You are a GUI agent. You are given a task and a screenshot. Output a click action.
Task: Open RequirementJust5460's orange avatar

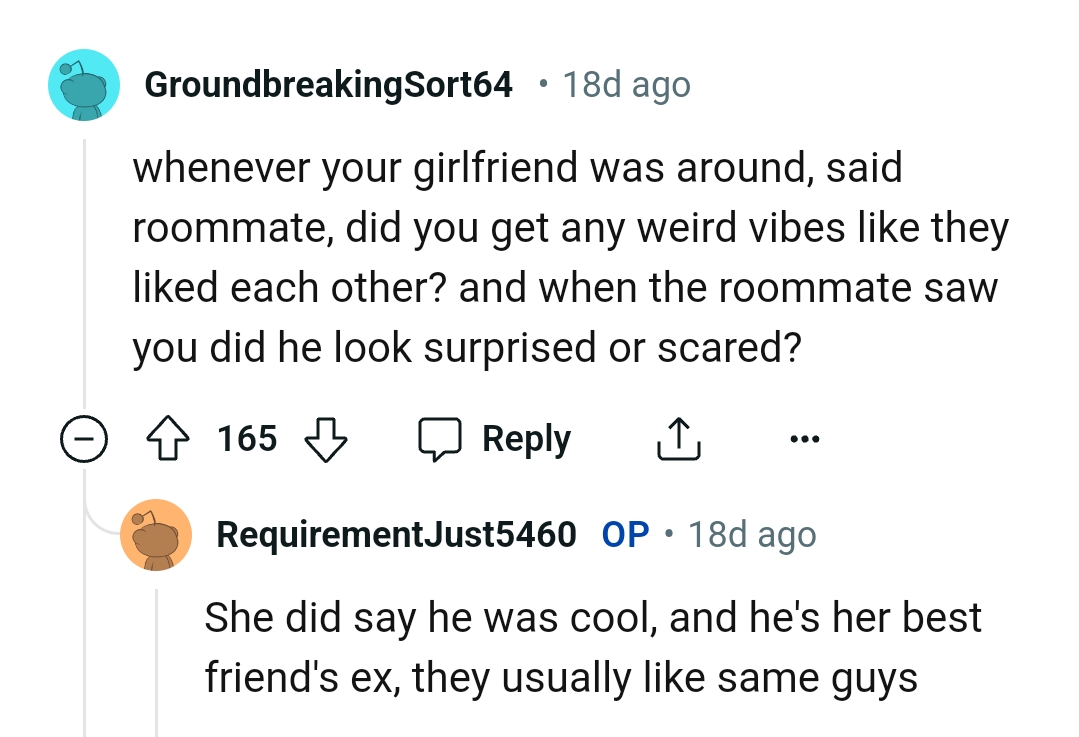coord(156,534)
